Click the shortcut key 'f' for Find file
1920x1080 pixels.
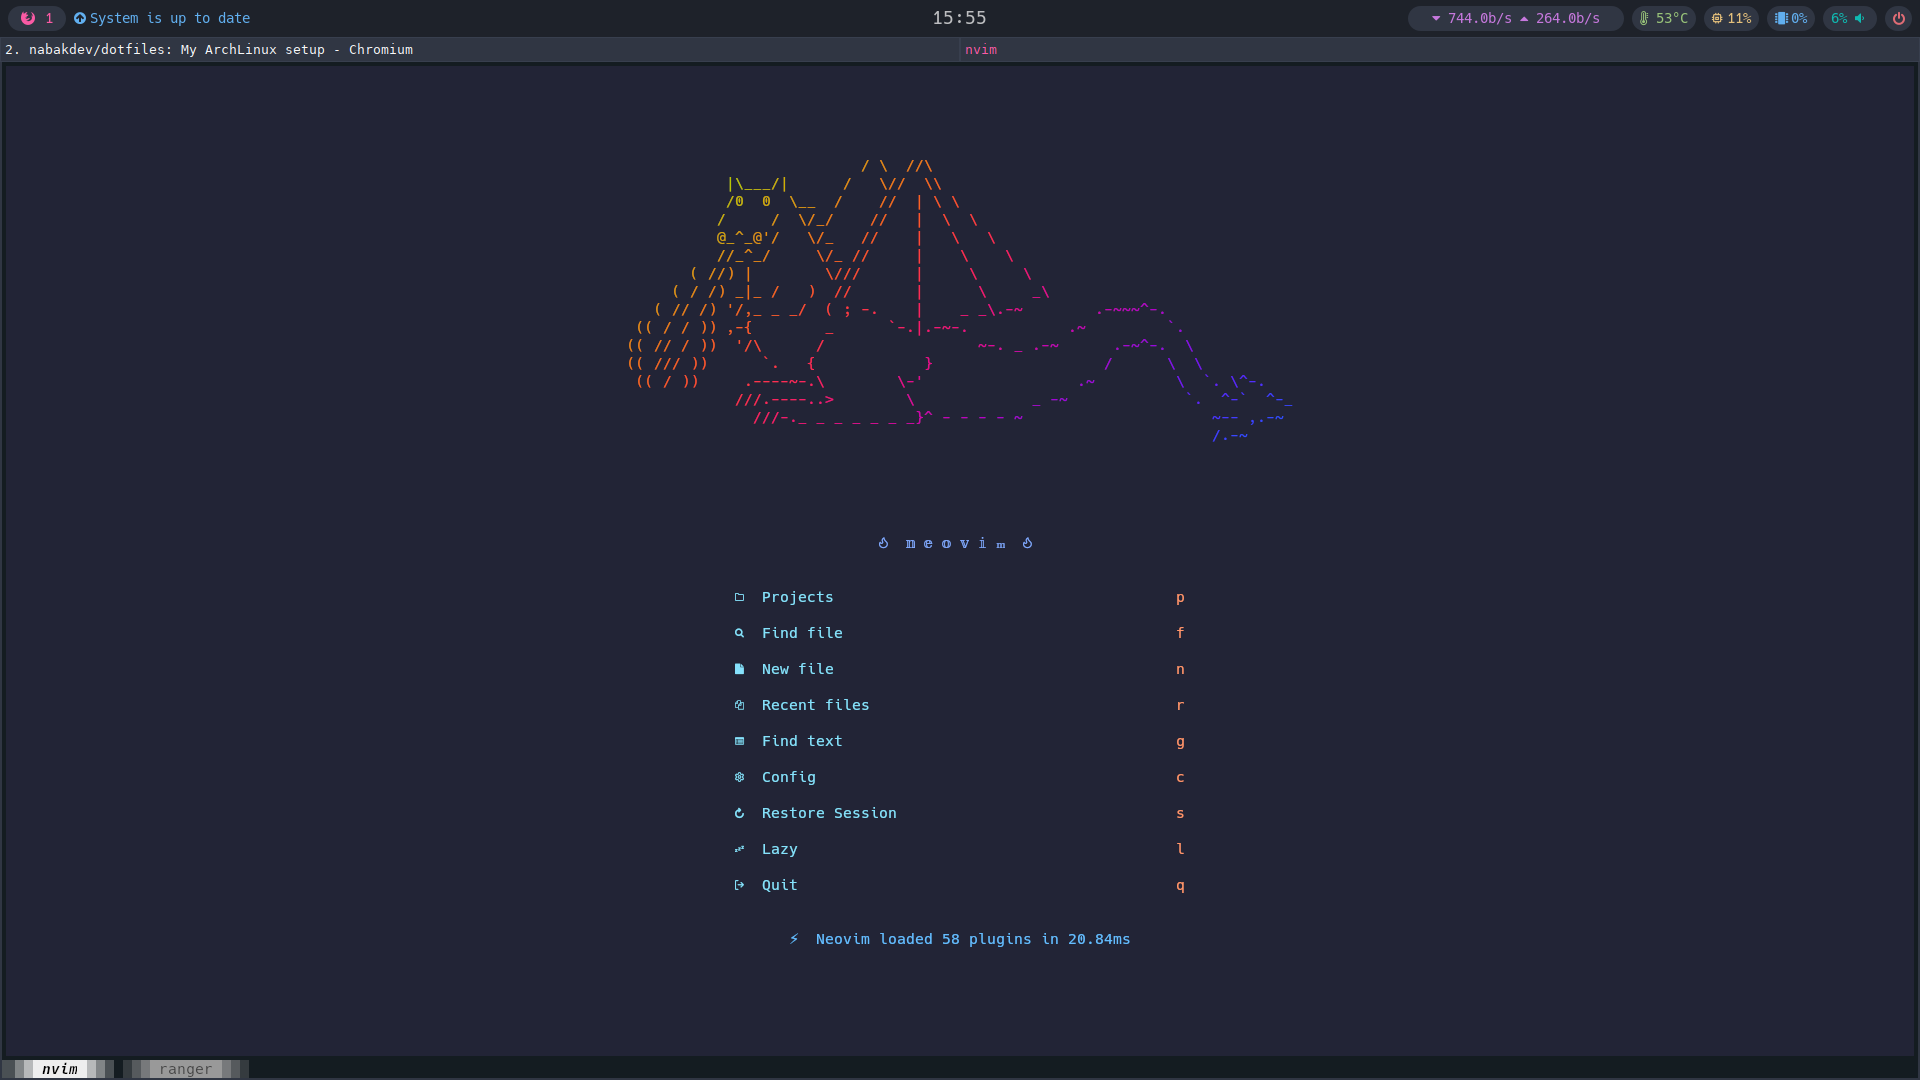pos(1180,633)
